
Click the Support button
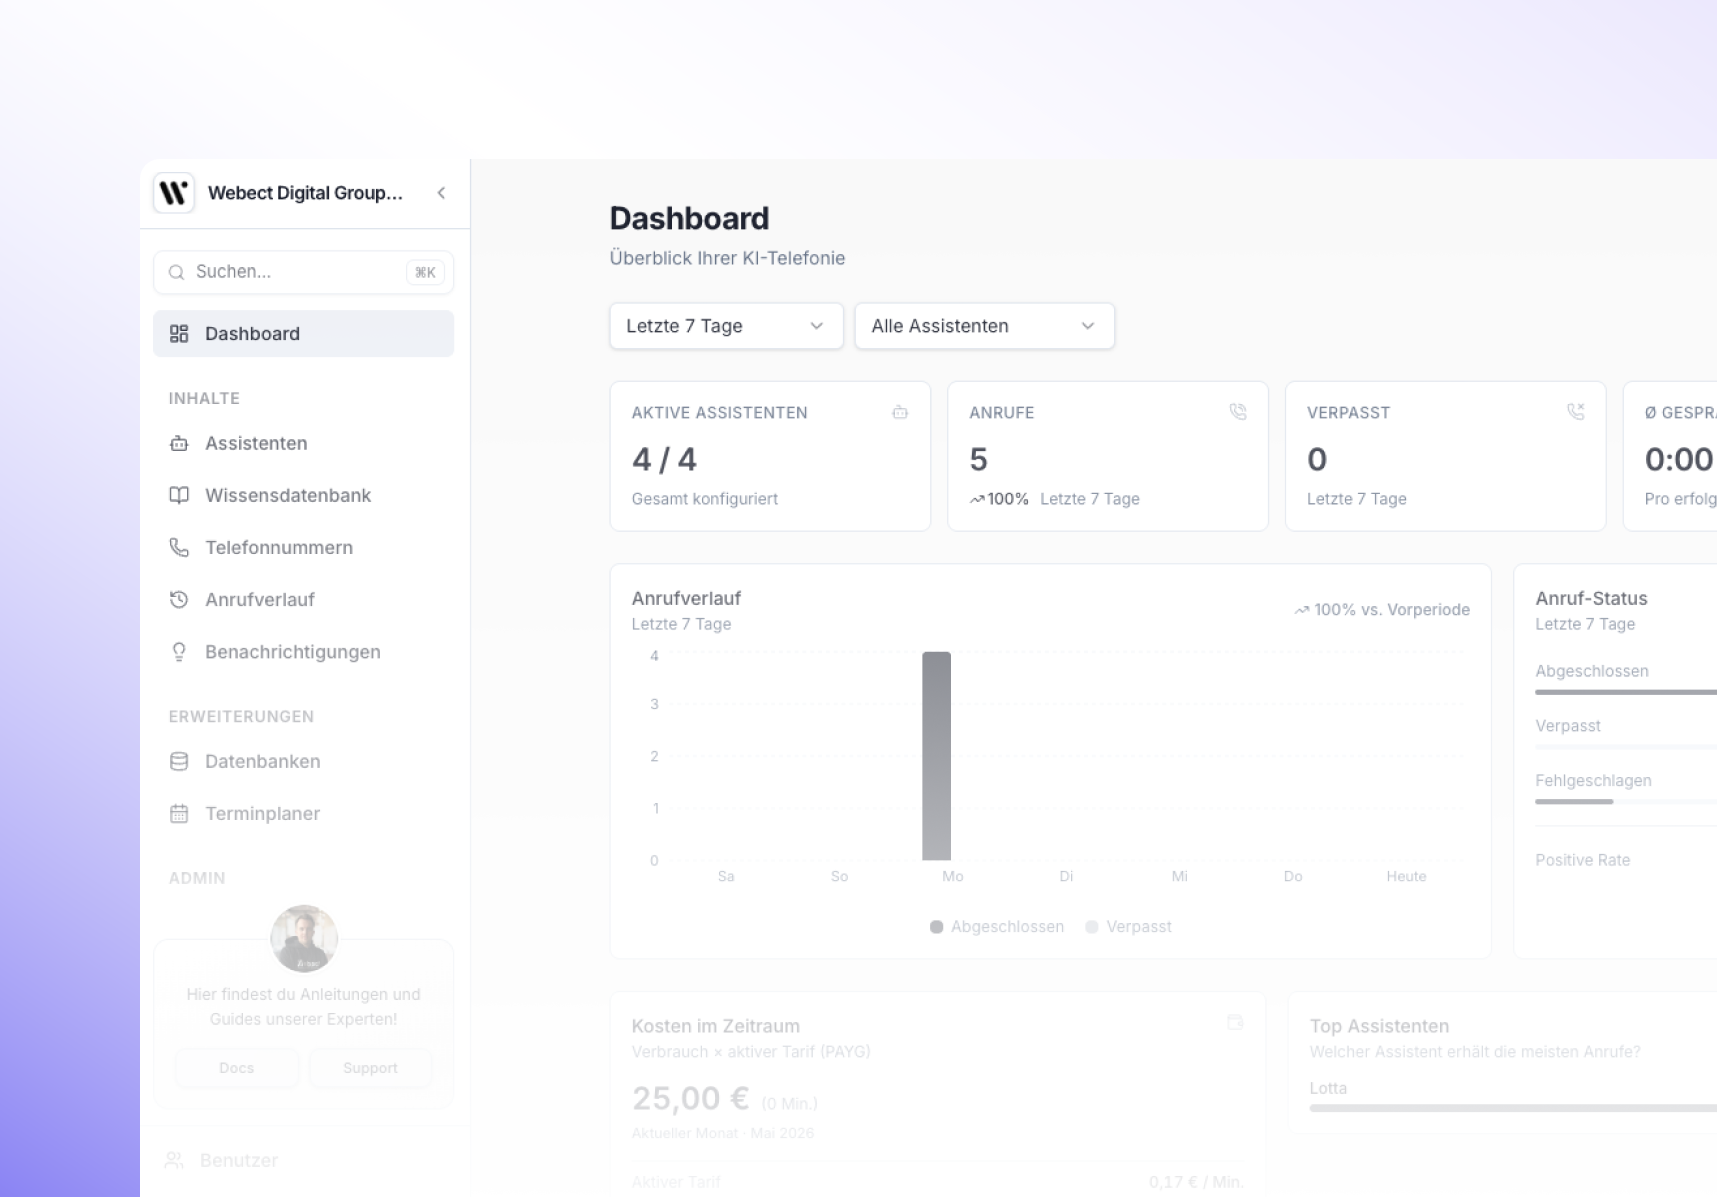click(x=370, y=1068)
